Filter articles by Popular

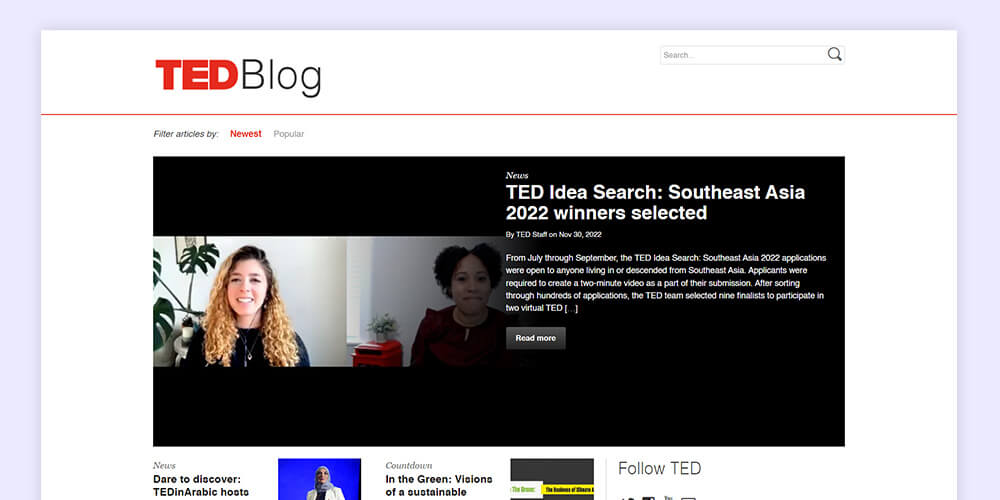click(288, 134)
